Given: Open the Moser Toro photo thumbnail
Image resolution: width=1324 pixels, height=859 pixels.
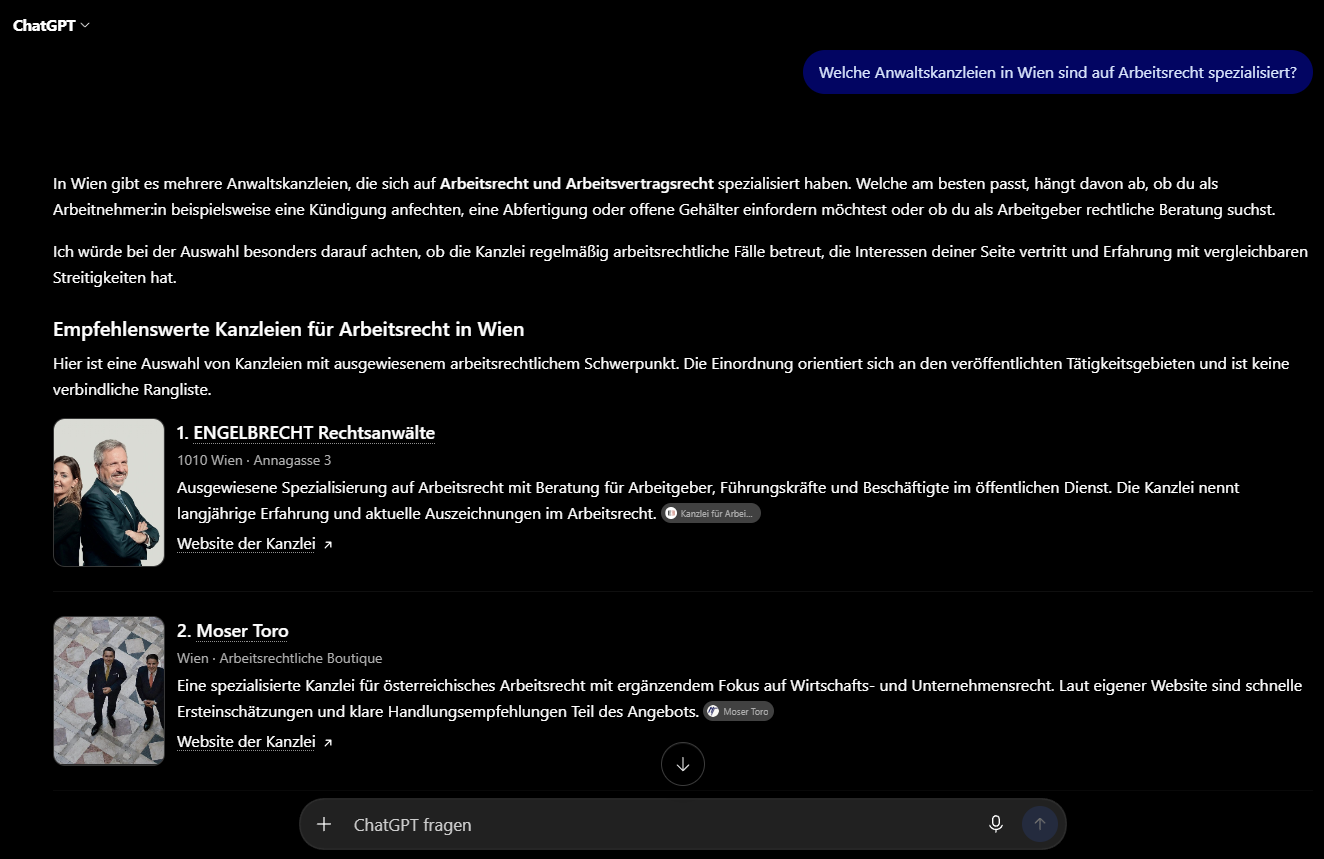Looking at the screenshot, I should pyautogui.click(x=109, y=691).
